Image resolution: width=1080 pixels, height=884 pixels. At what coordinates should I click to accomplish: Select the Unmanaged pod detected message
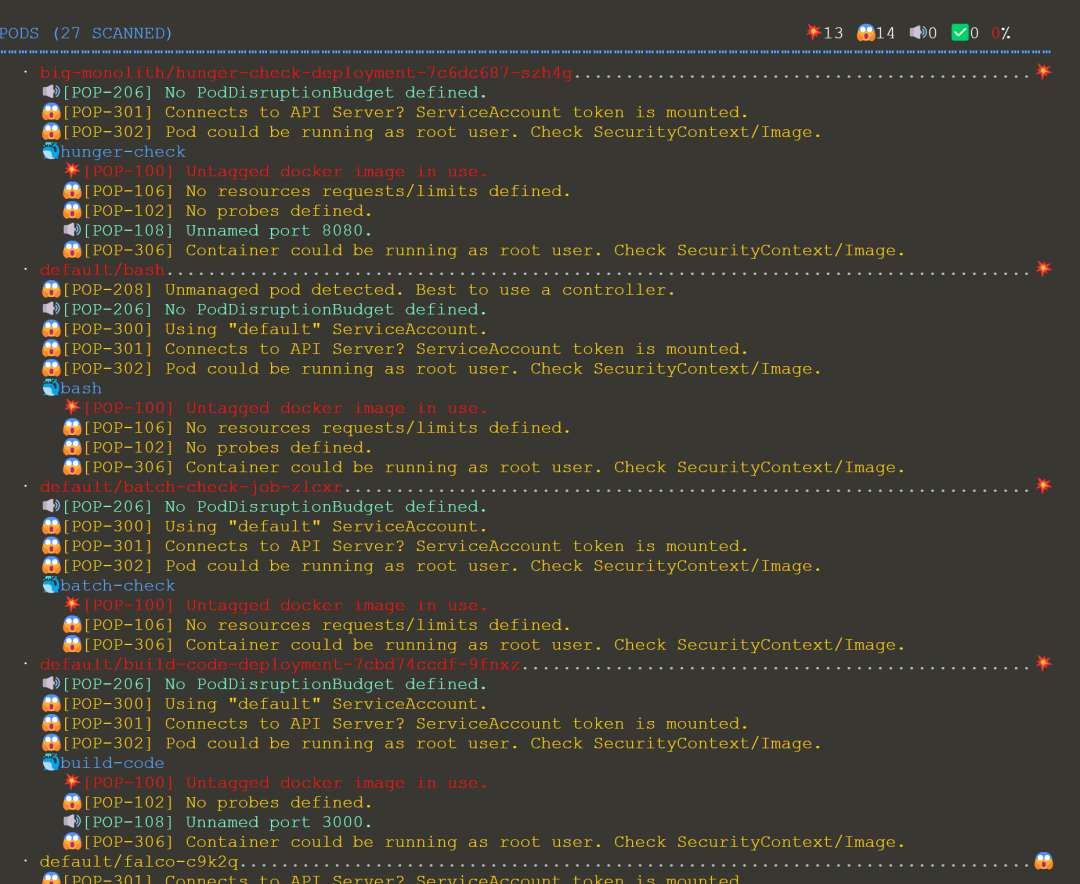[x=419, y=290]
